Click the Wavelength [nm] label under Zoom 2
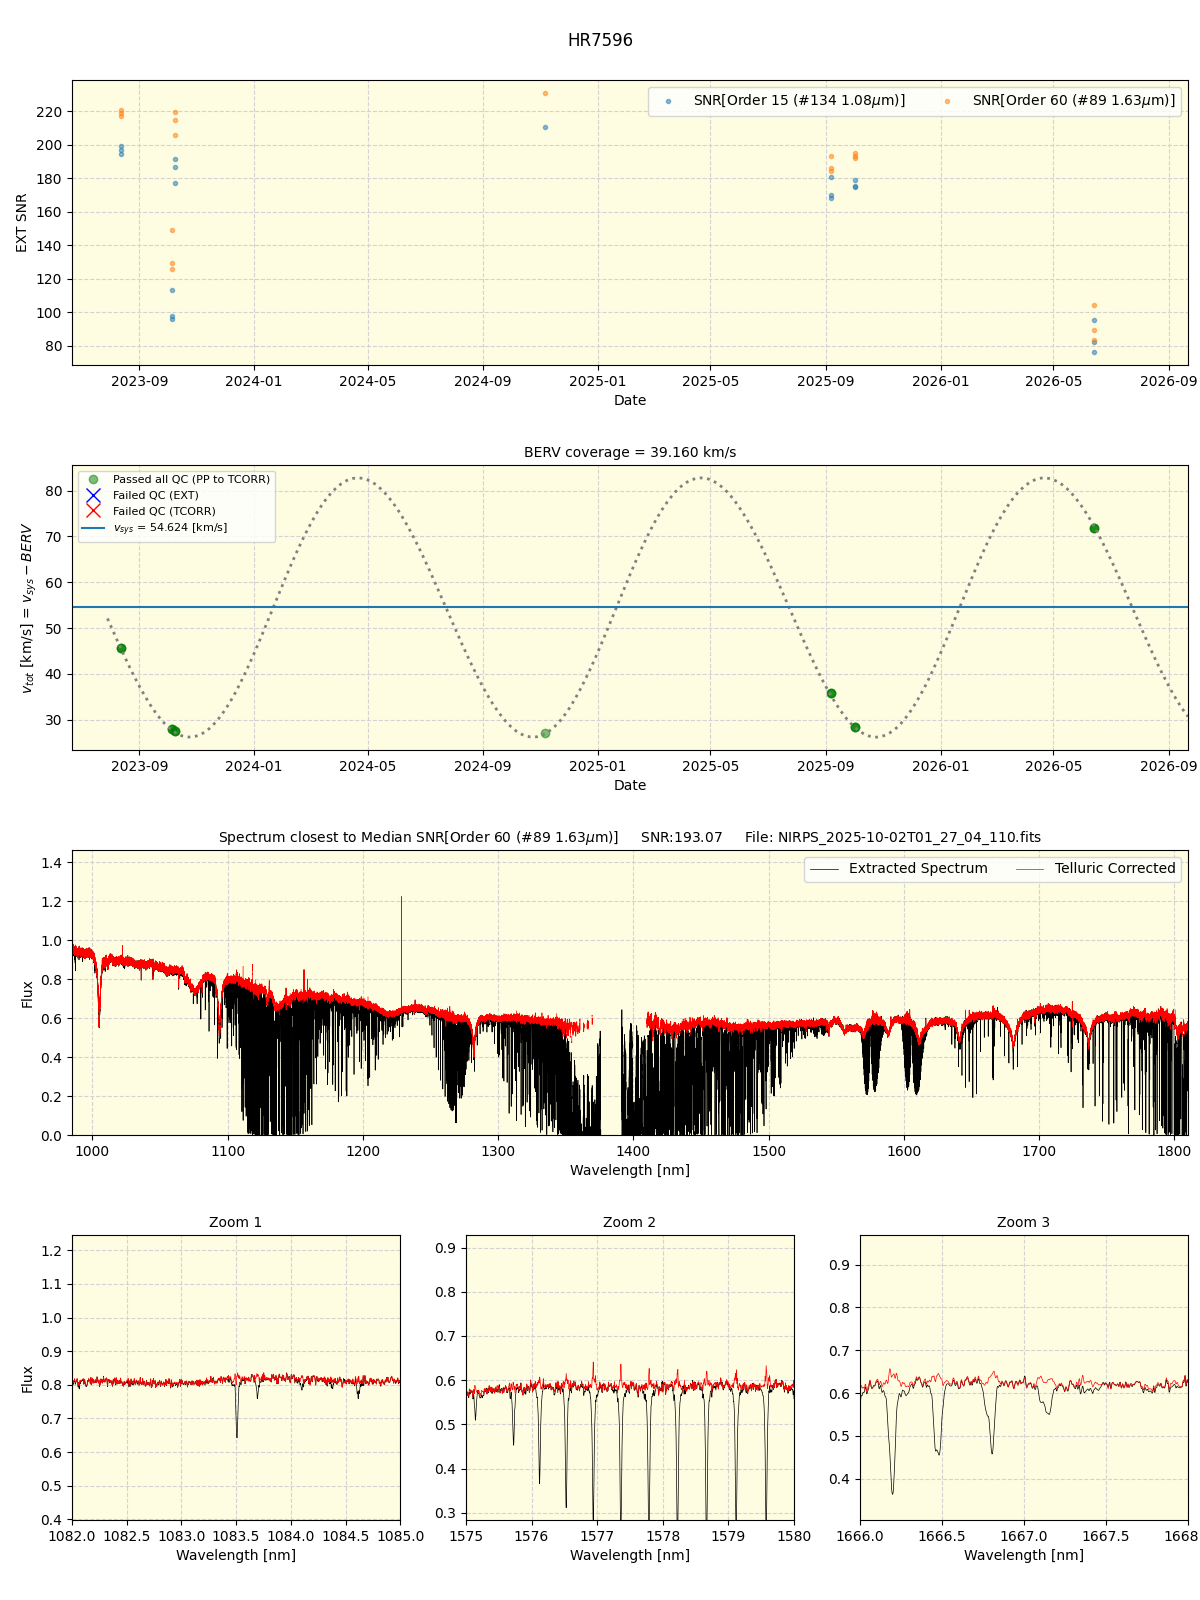 coord(630,1555)
